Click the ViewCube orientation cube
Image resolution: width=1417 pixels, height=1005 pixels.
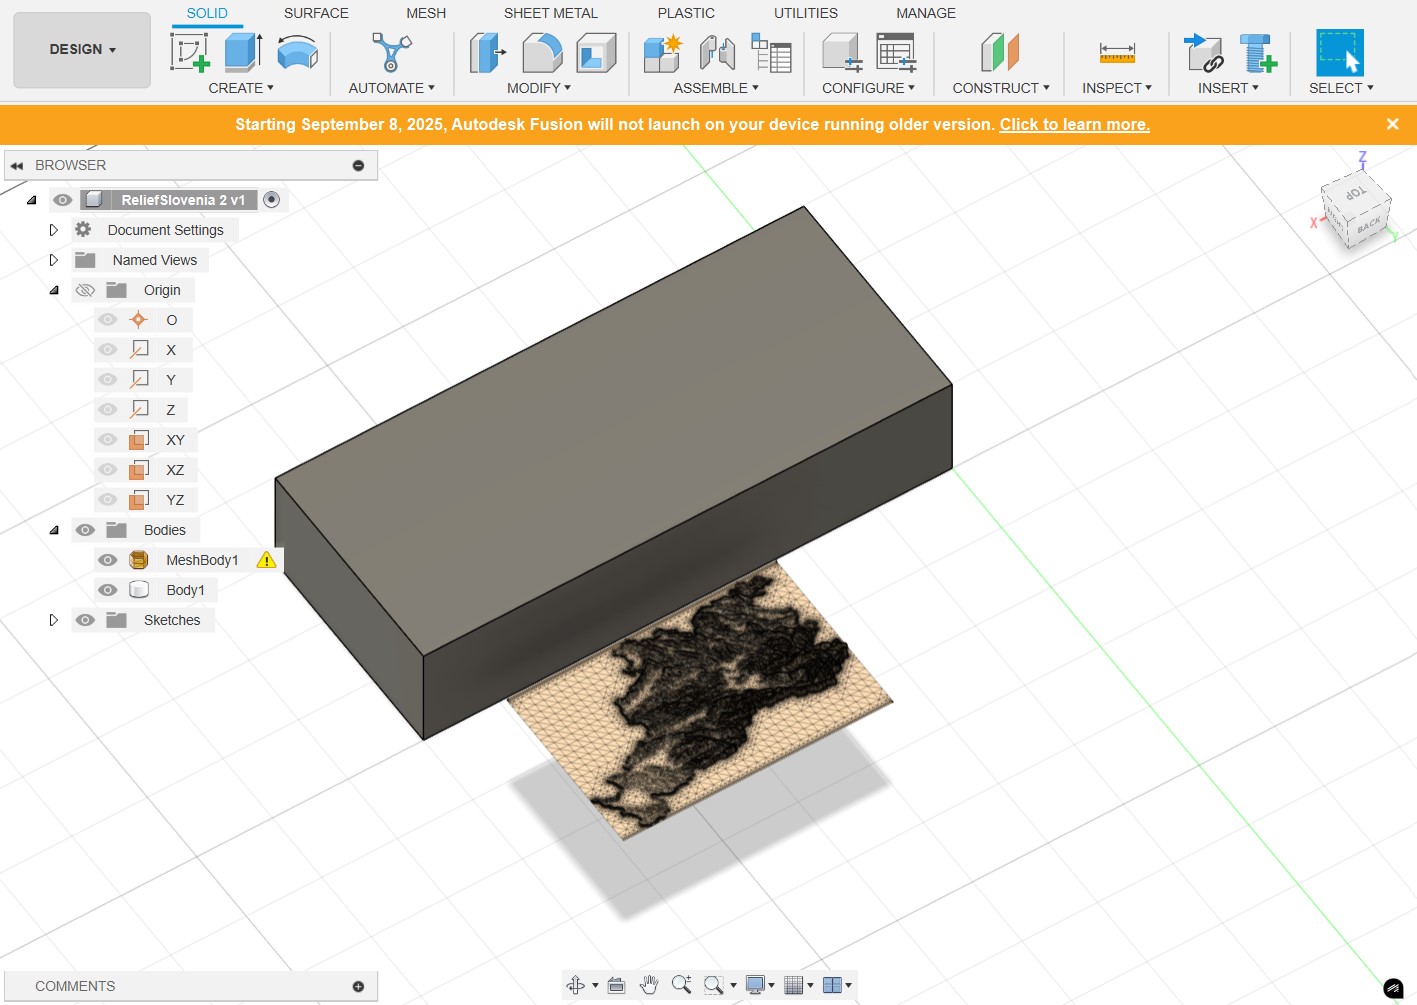1355,209
